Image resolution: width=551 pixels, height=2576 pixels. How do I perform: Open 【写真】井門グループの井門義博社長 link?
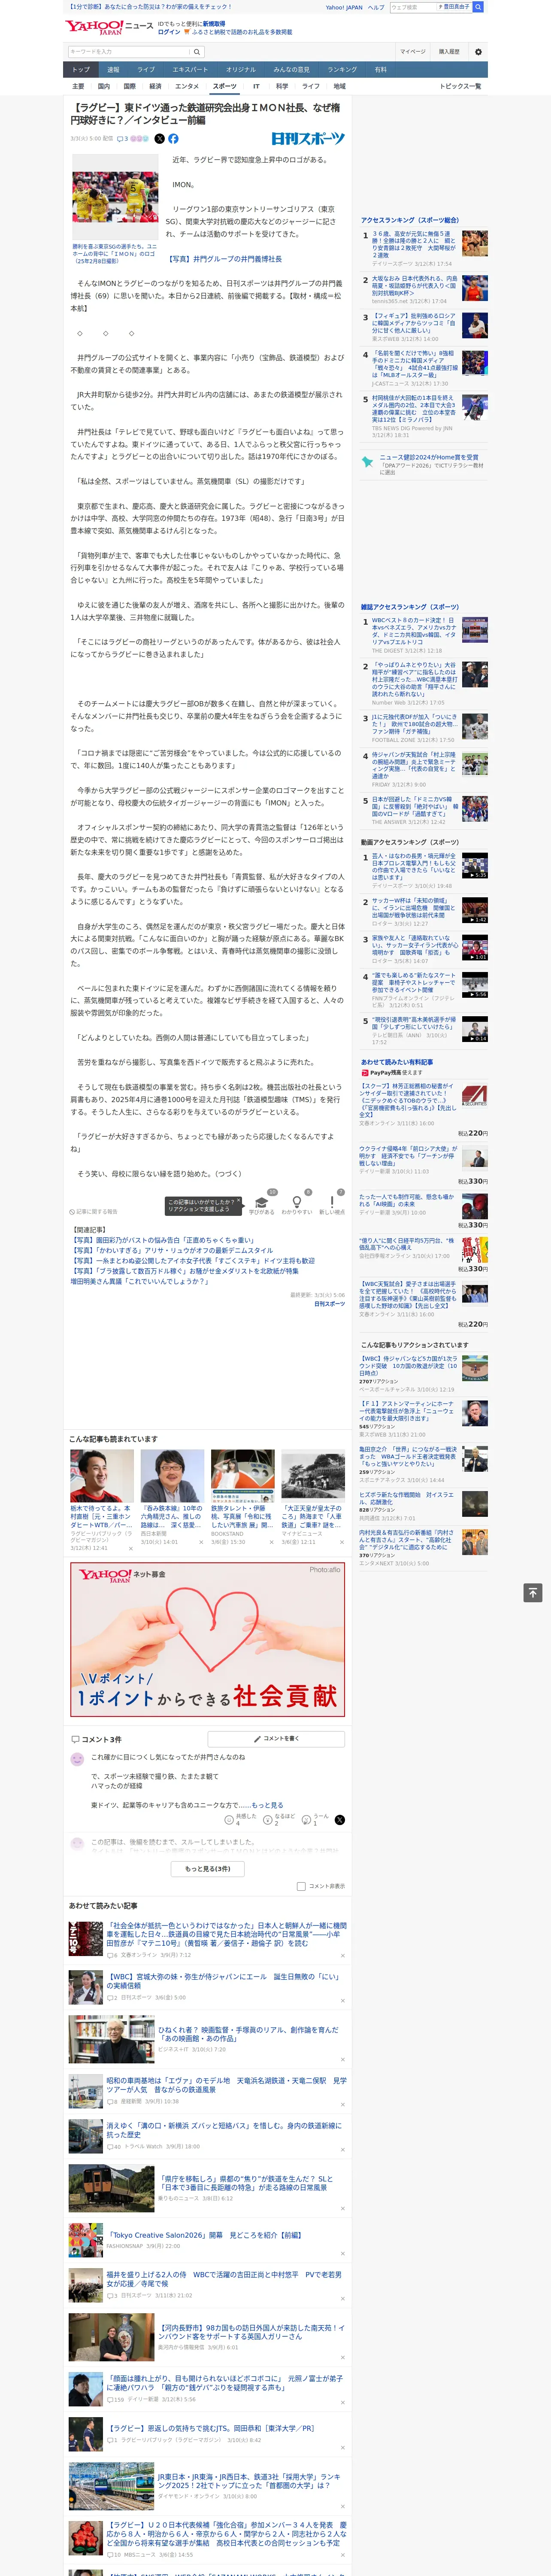pos(224,259)
